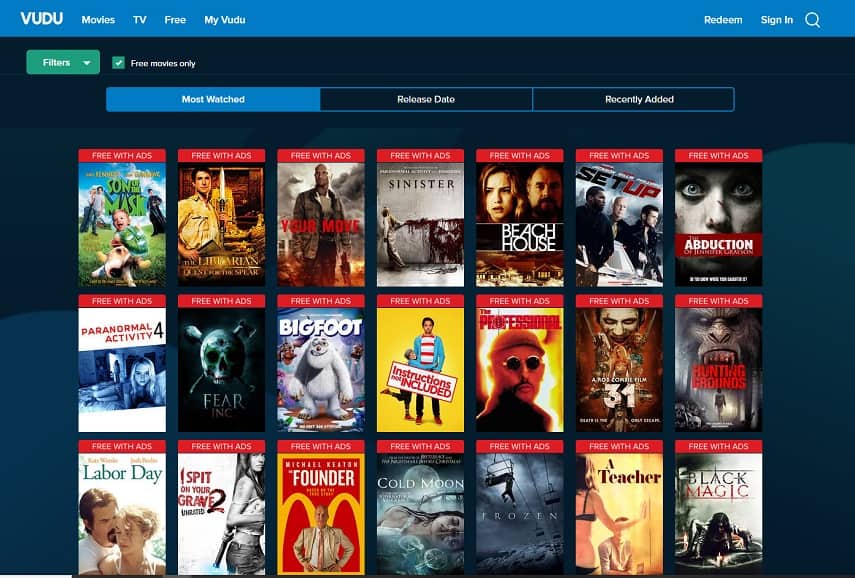Open the Paranormal Activity 4 poster
The width and height of the screenshot is (855, 578).
[122, 370]
